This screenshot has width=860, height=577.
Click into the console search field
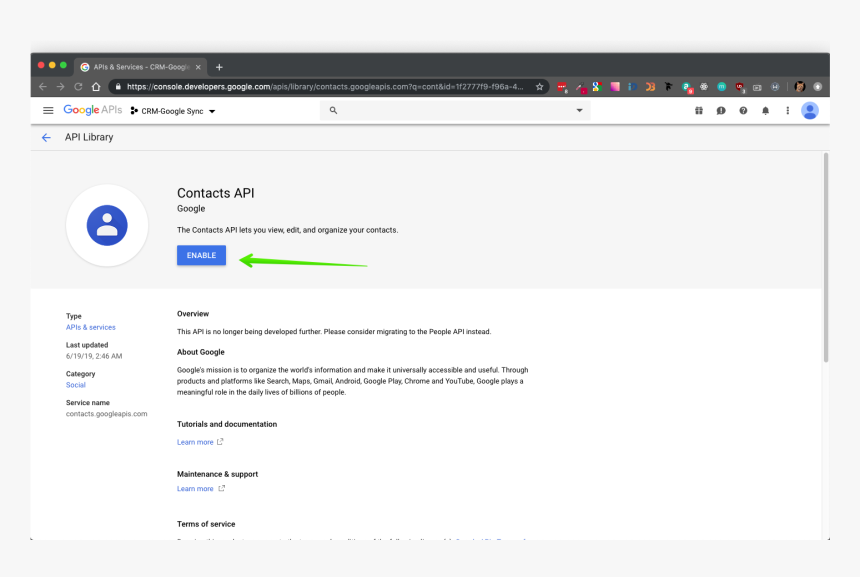click(455, 110)
